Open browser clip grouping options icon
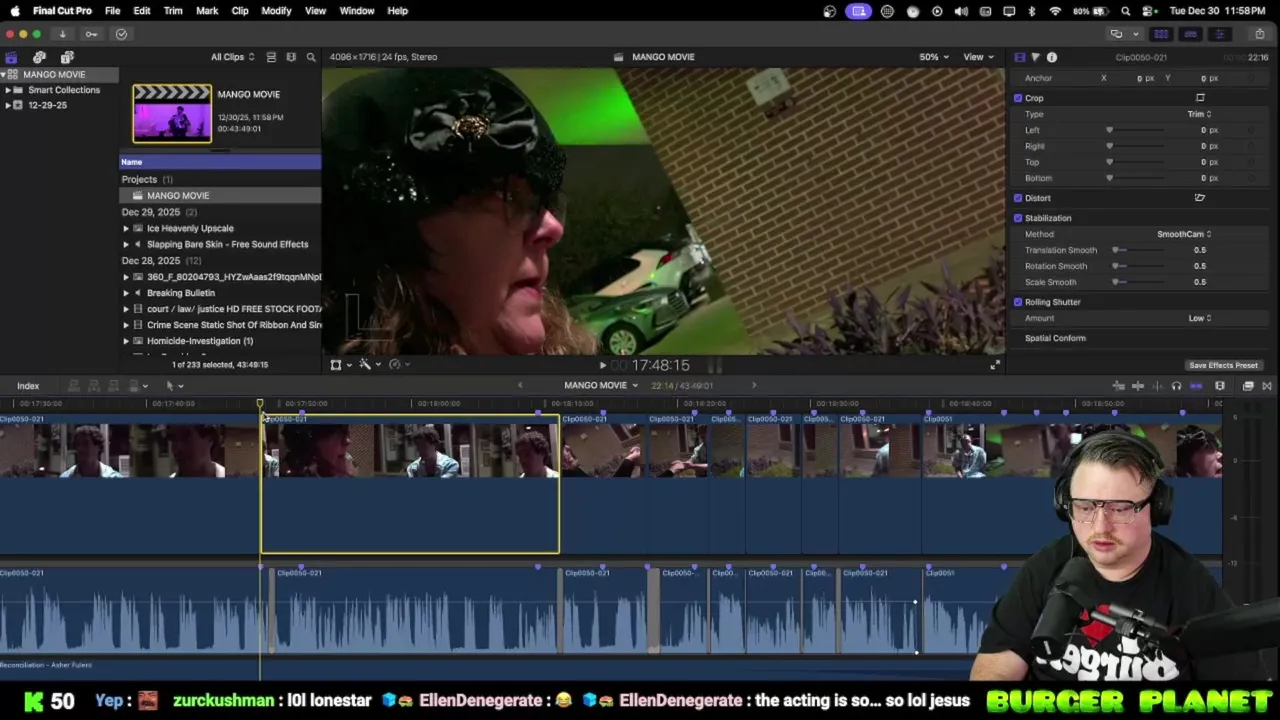Image resolution: width=1280 pixels, height=720 pixels. pos(291,57)
